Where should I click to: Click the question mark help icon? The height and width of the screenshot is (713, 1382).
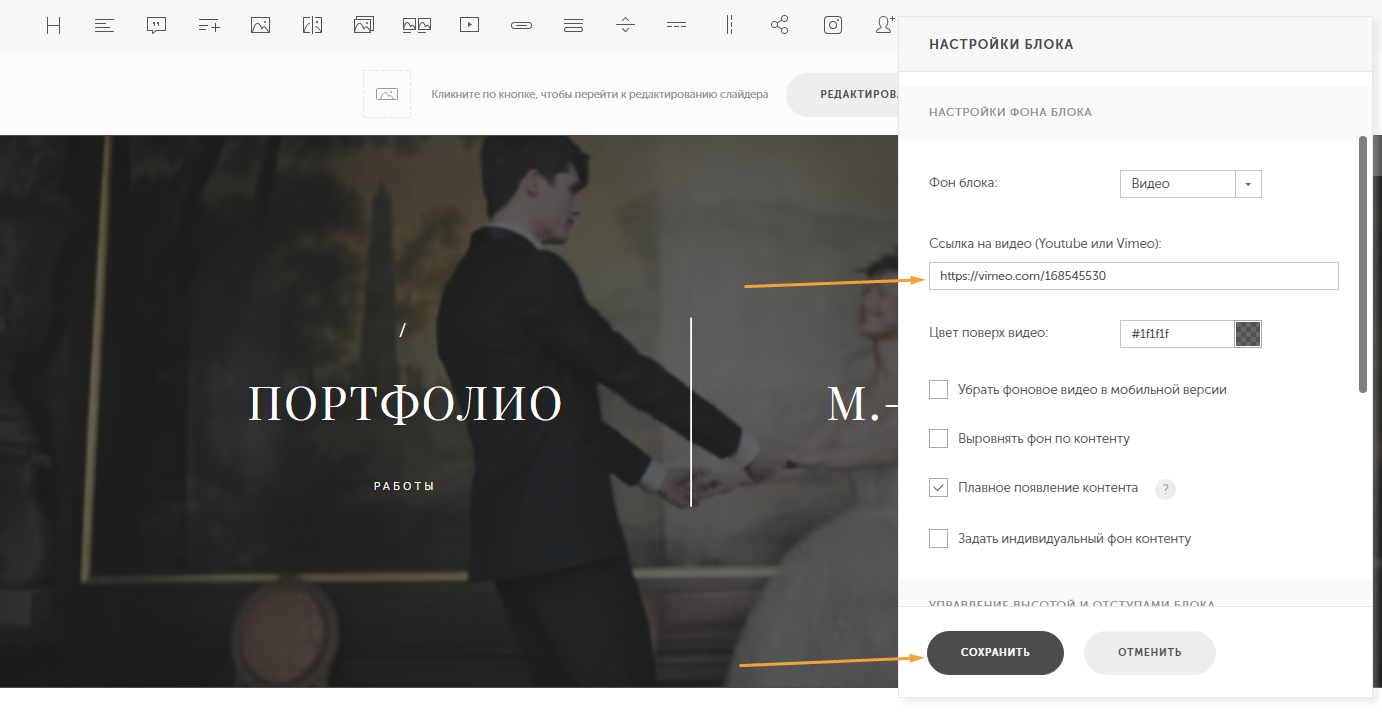coord(1165,489)
